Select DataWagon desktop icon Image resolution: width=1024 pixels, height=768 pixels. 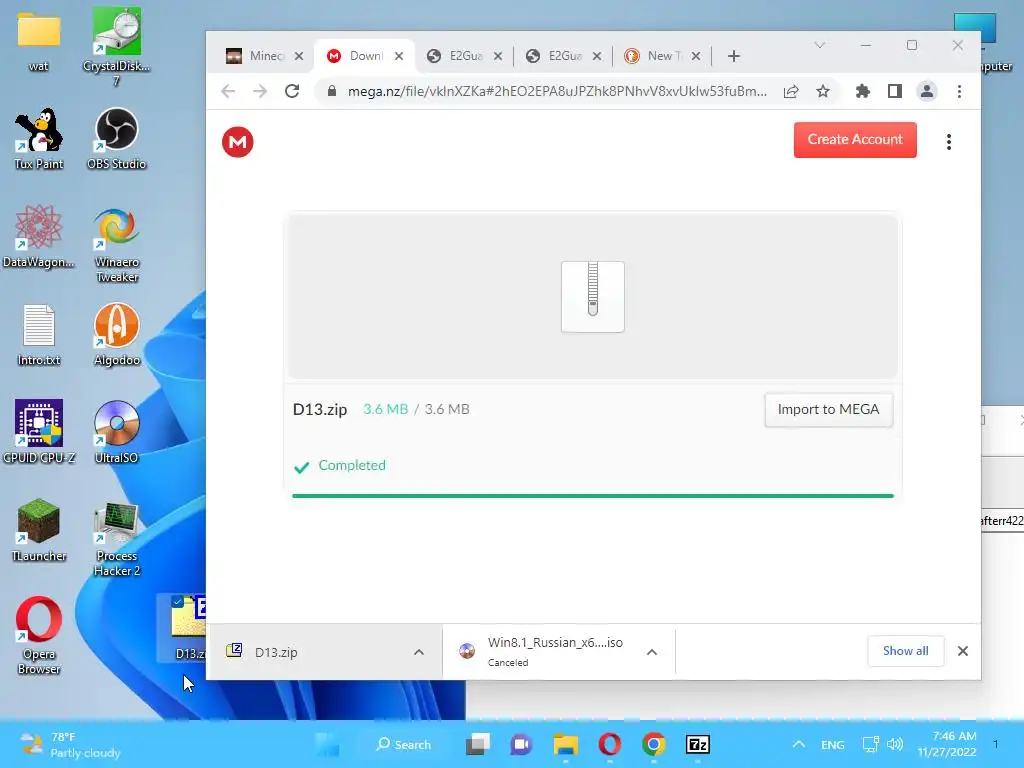click(x=39, y=237)
